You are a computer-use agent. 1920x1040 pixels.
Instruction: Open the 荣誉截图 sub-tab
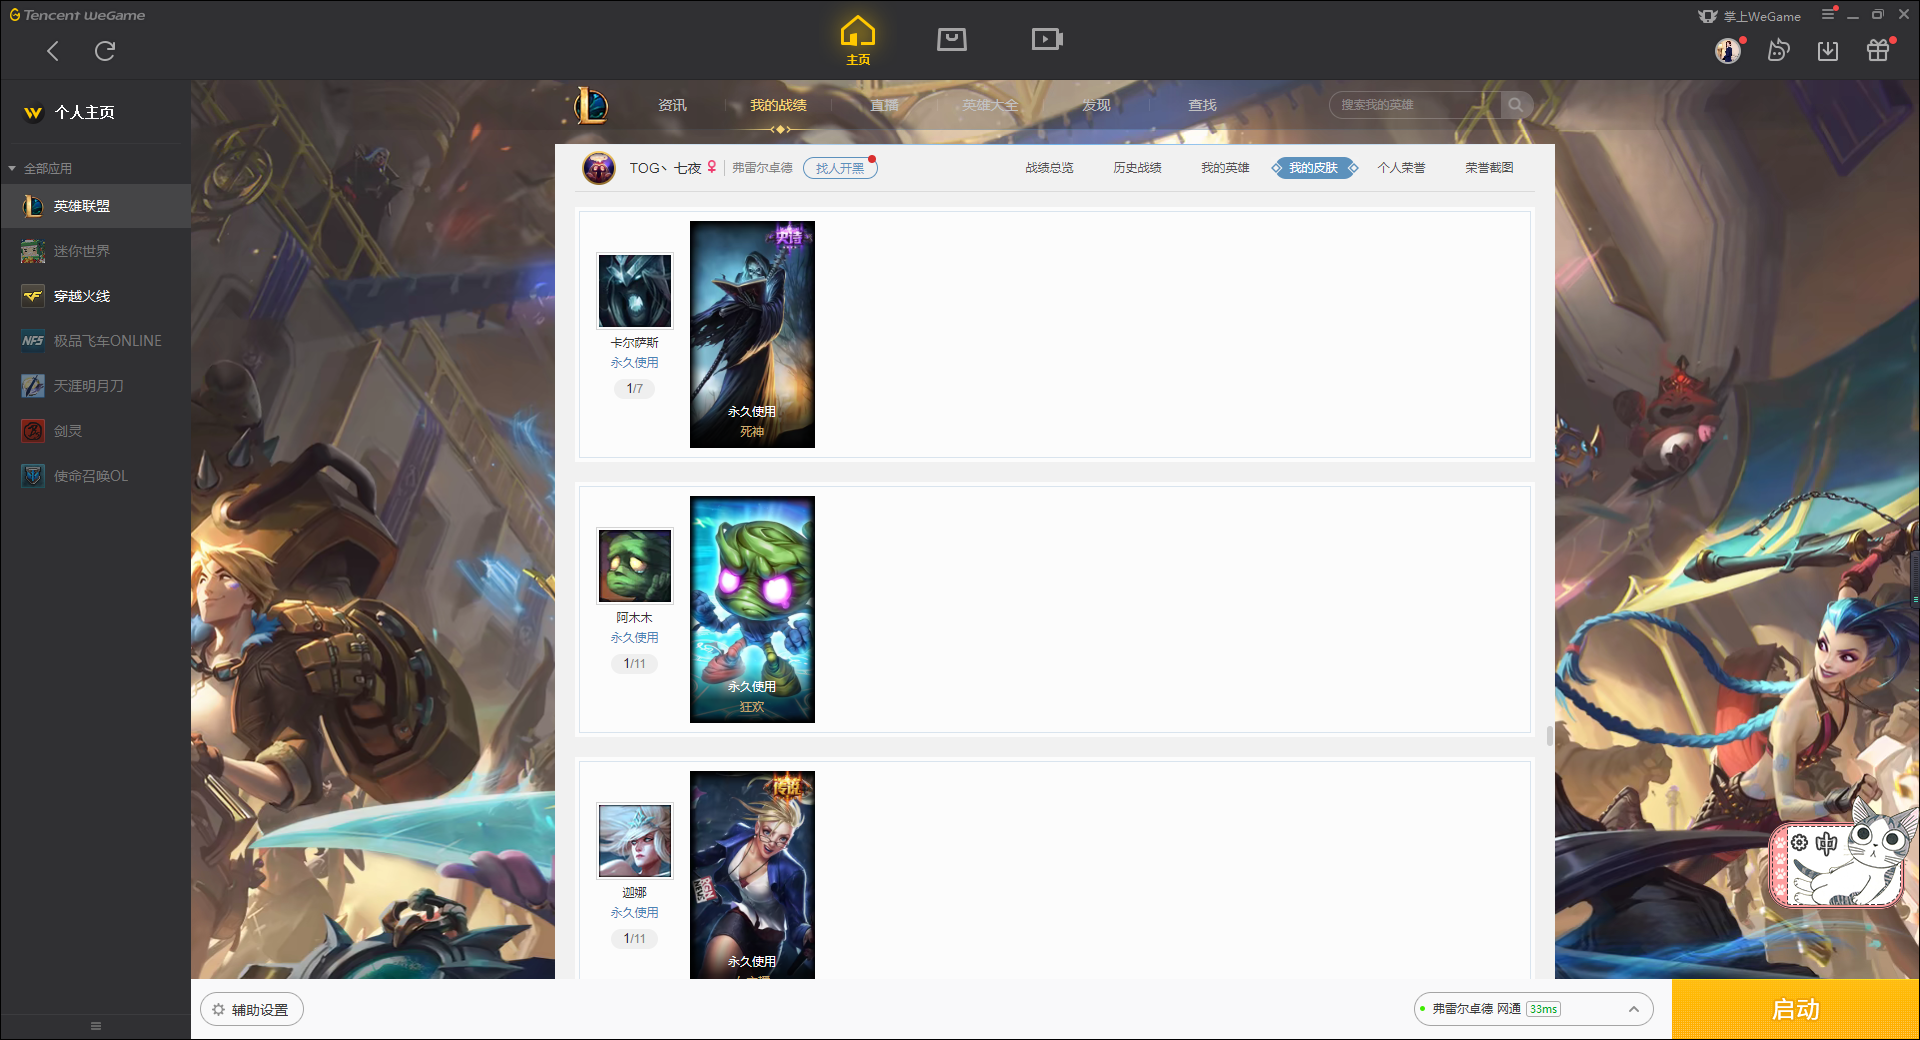[x=1489, y=168]
